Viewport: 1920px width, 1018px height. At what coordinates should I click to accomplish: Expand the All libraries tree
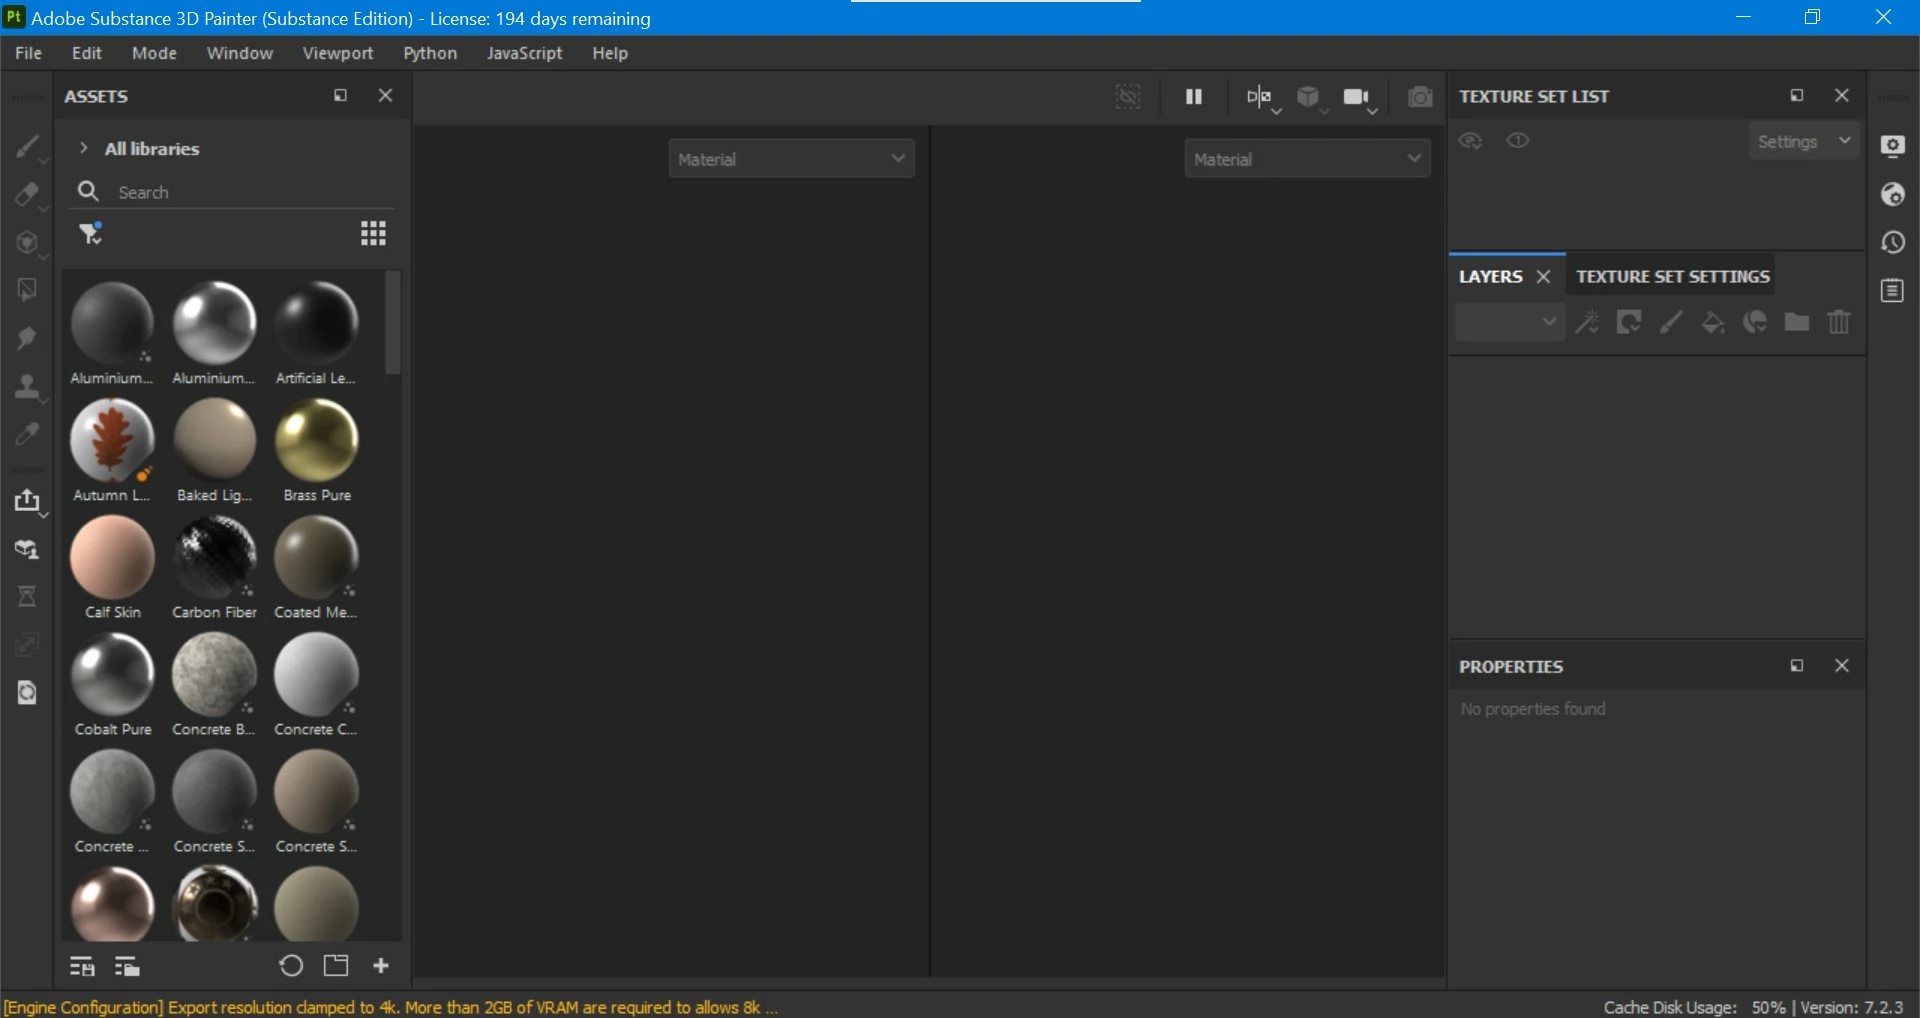click(84, 148)
